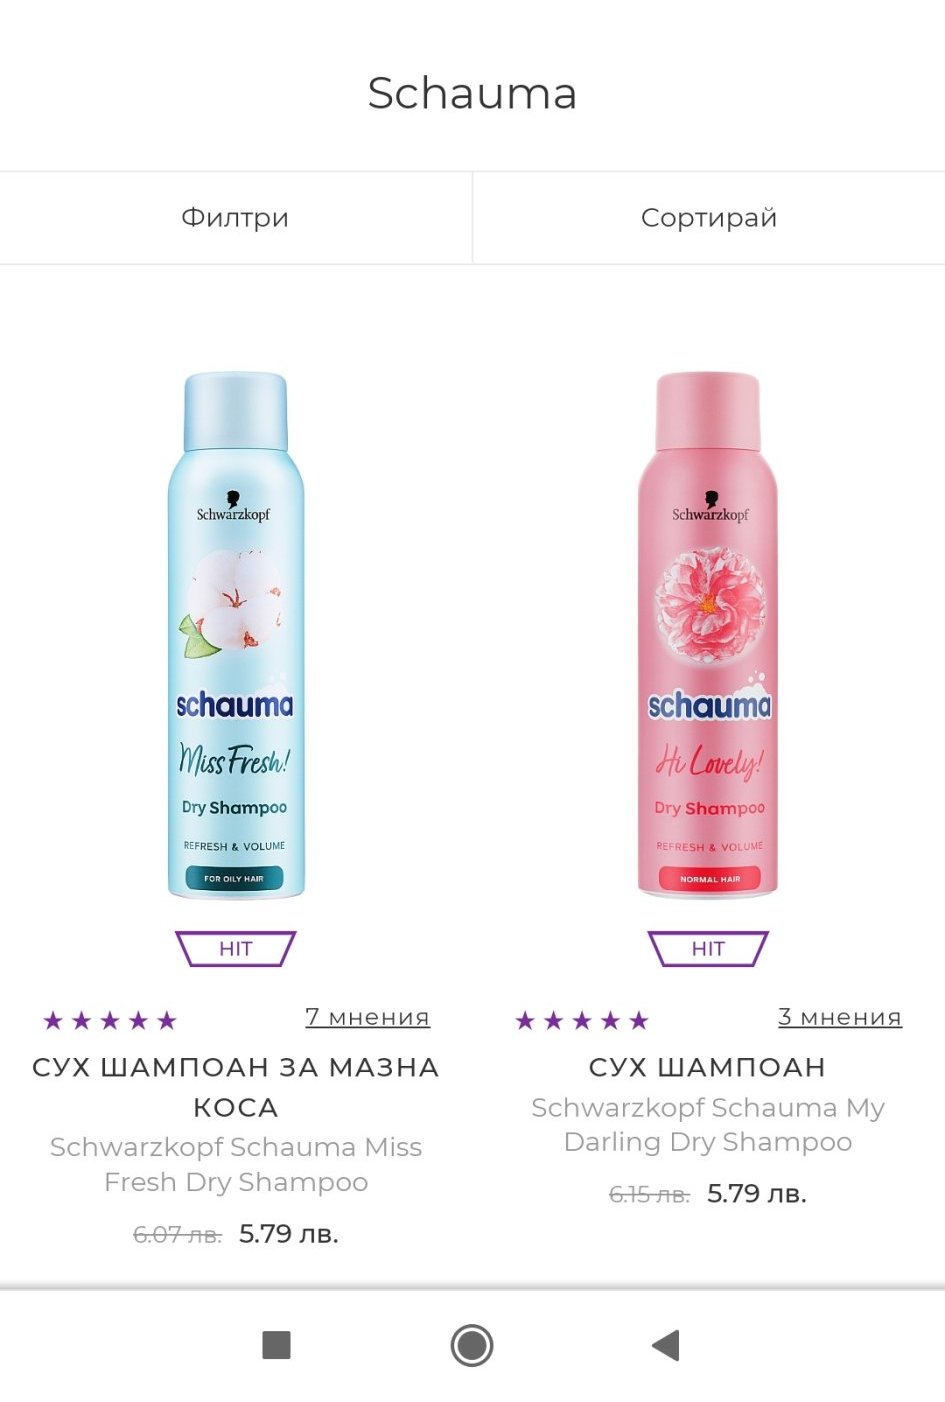This screenshot has height=1402, width=945.
Task: Open Schwarzkopf Schauma My Darling Dry Shampoo
Action: coord(708,1125)
